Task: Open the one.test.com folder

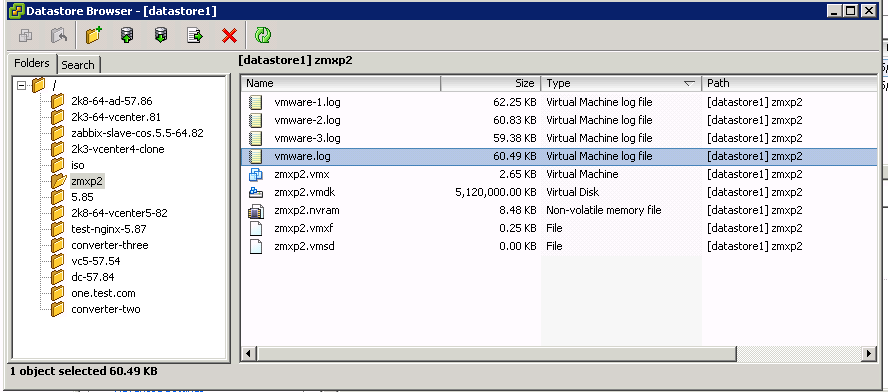Action: click(x=103, y=293)
